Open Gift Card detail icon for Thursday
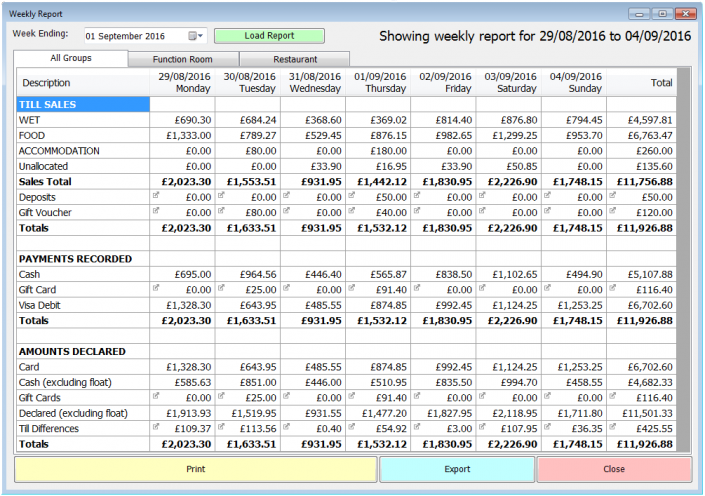Image resolution: width=705 pixels, height=496 pixels. tap(351, 288)
